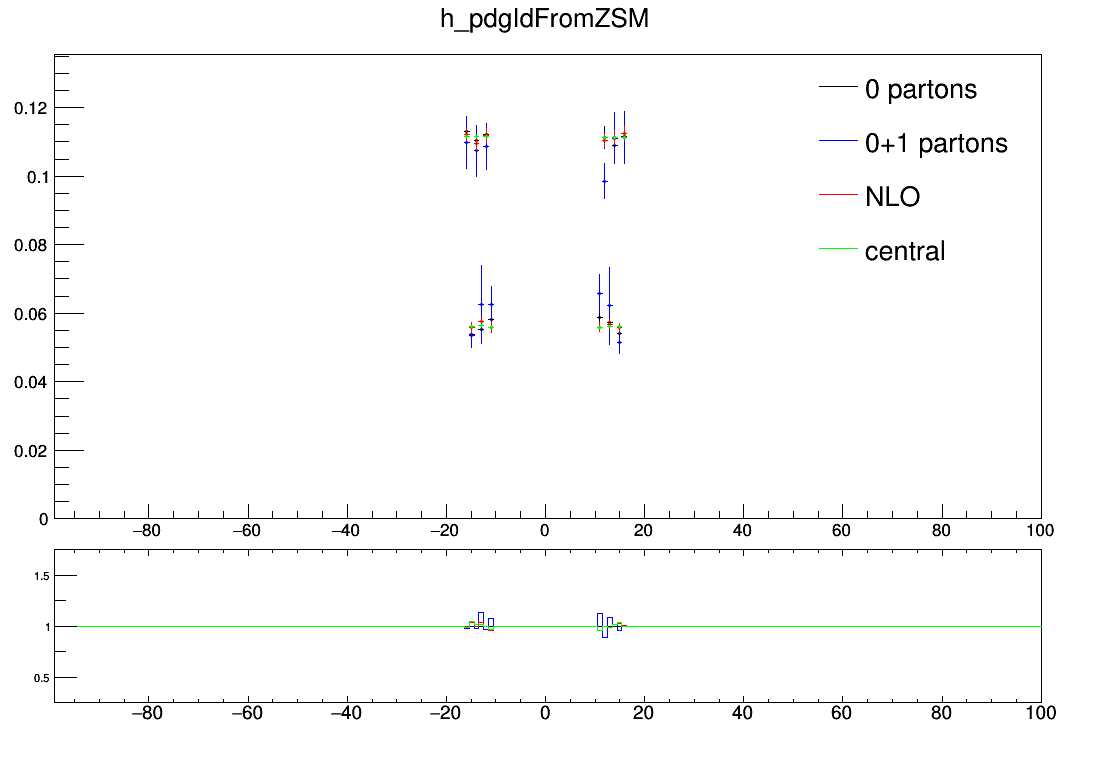Select the 0.02 y-axis label on the upper plot
Image resolution: width=1096 pixels, height=772 pixels.
(x=31, y=451)
